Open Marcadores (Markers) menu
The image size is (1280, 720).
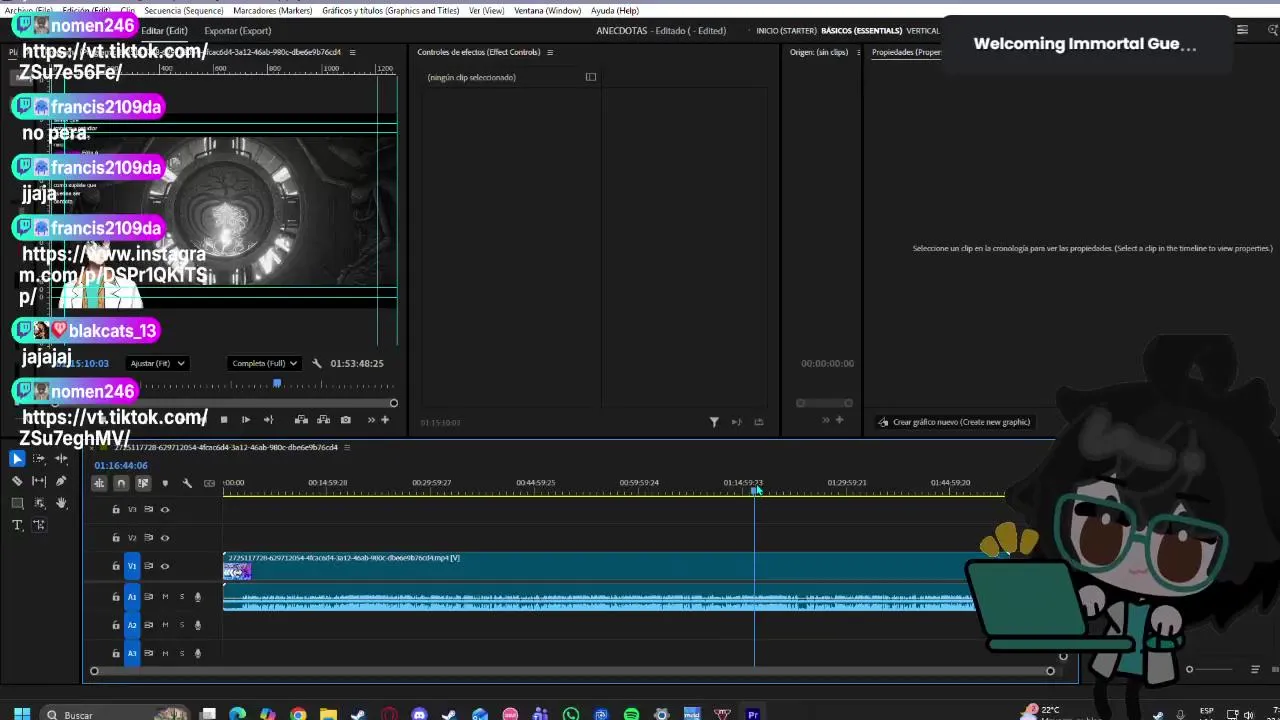point(272,10)
